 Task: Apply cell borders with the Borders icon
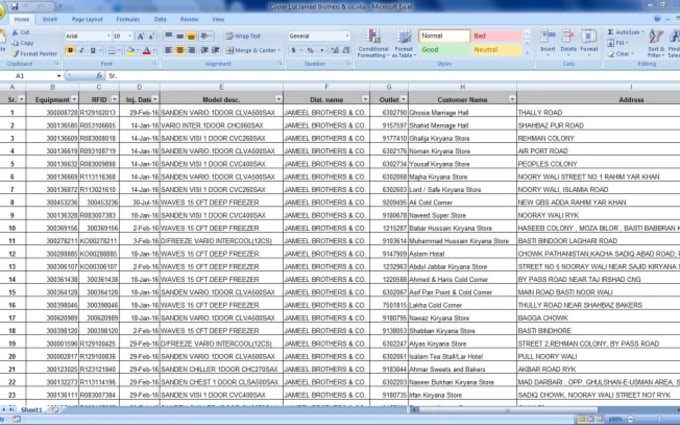[x=111, y=51]
